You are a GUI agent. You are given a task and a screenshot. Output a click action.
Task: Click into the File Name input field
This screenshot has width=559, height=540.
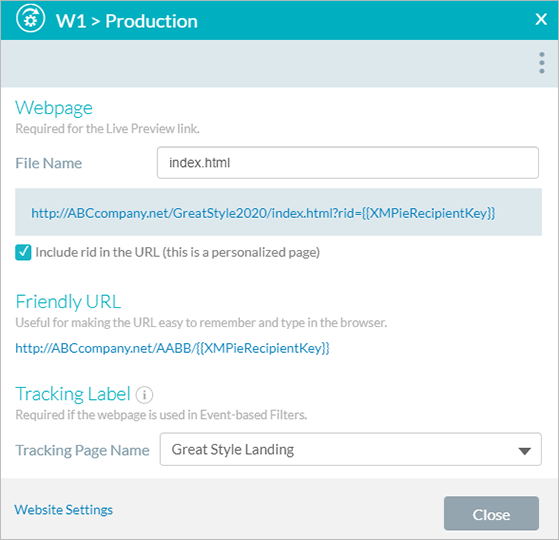(348, 163)
